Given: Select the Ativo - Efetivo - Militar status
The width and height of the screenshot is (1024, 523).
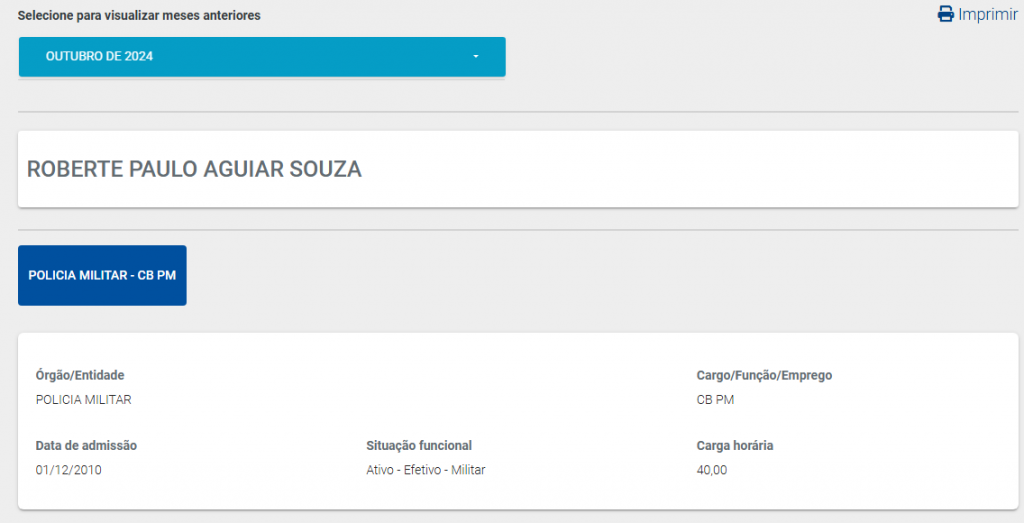Looking at the screenshot, I should point(425,470).
